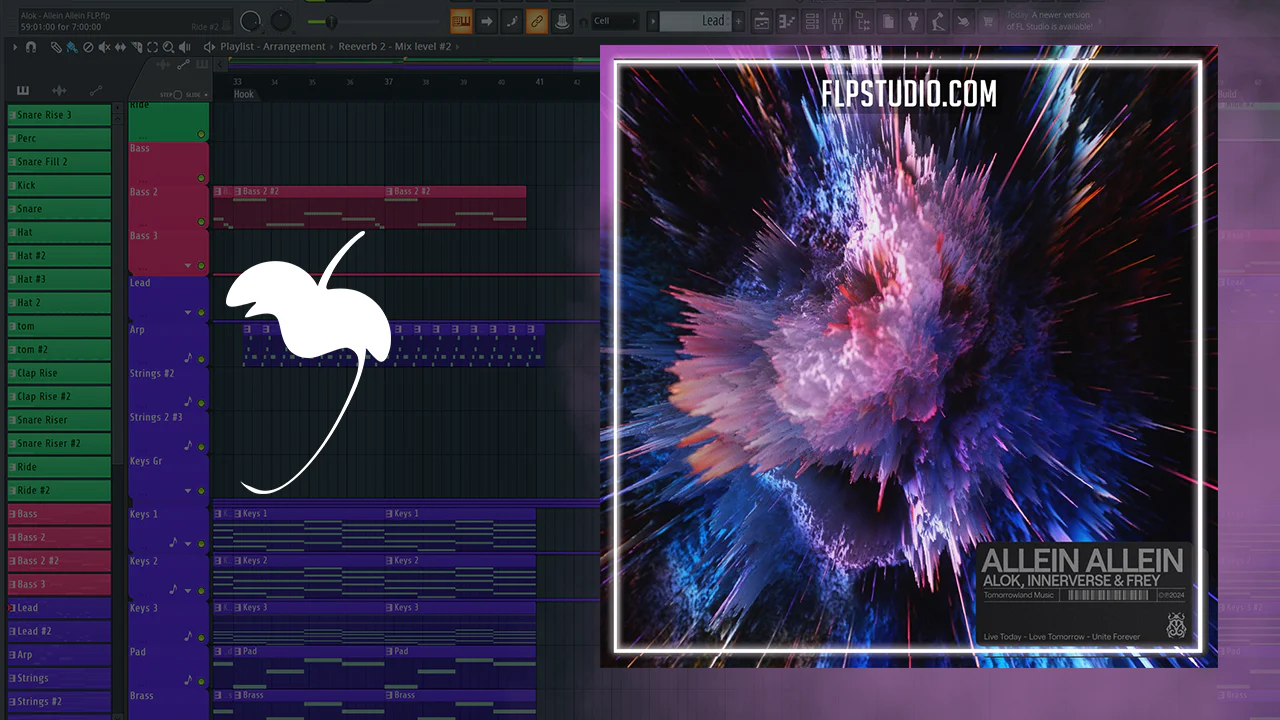Select the Draw pencil tool
This screenshot has height=720, width=1280.
[56, 47]
